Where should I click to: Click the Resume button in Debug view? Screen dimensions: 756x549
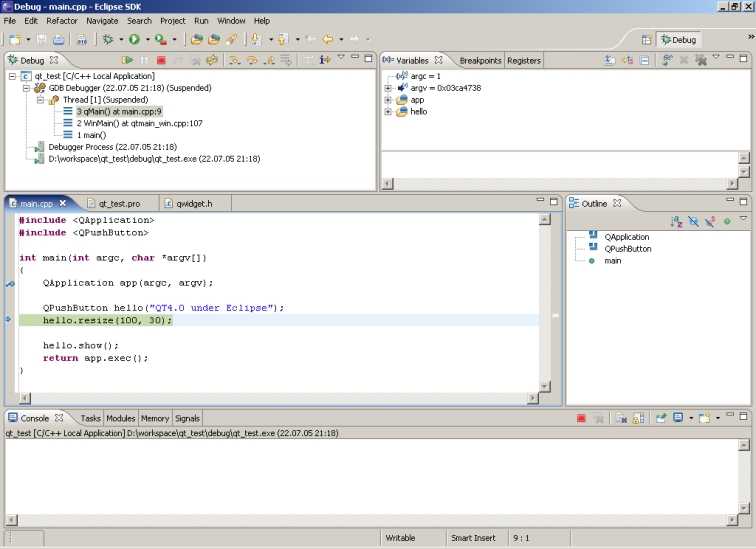pos(127,60)
